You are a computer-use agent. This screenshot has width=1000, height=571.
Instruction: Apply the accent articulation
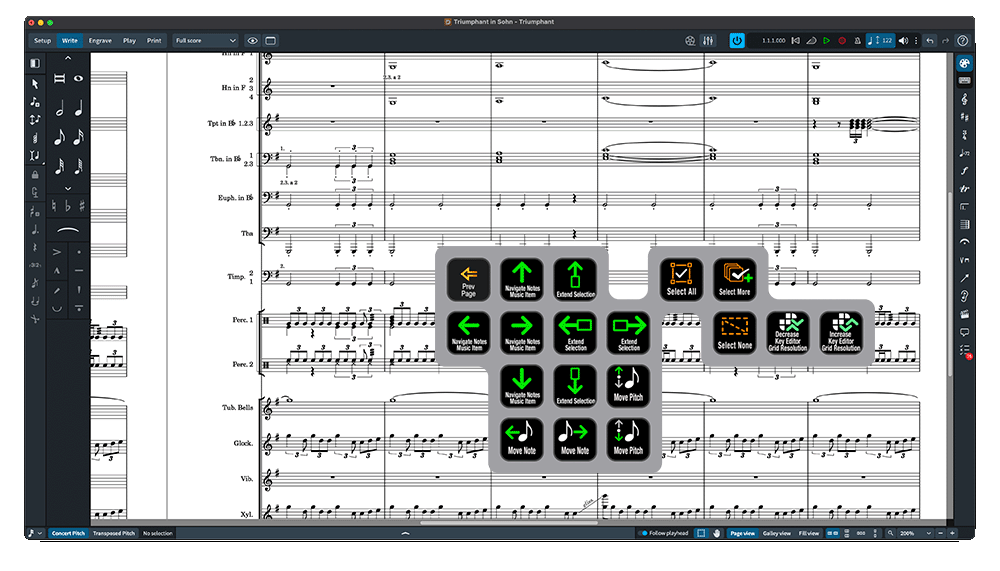click(57, 253)
